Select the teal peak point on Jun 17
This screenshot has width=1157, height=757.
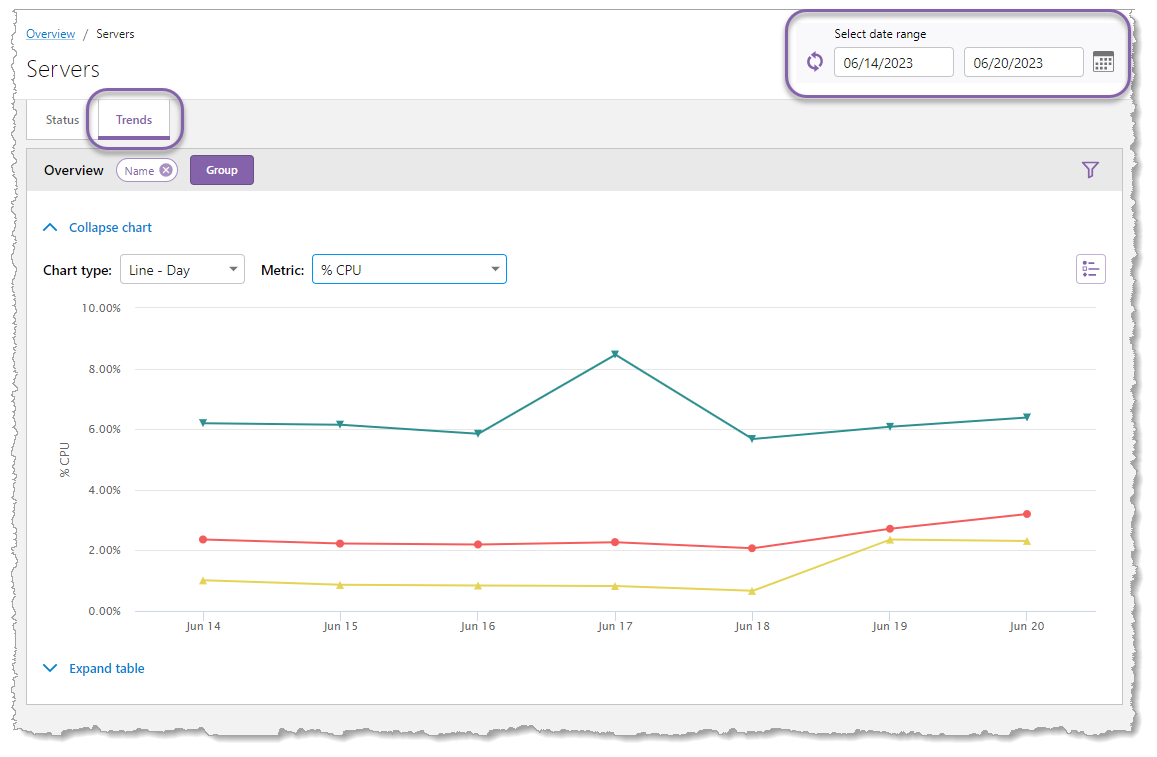click(x=615, y=352)
